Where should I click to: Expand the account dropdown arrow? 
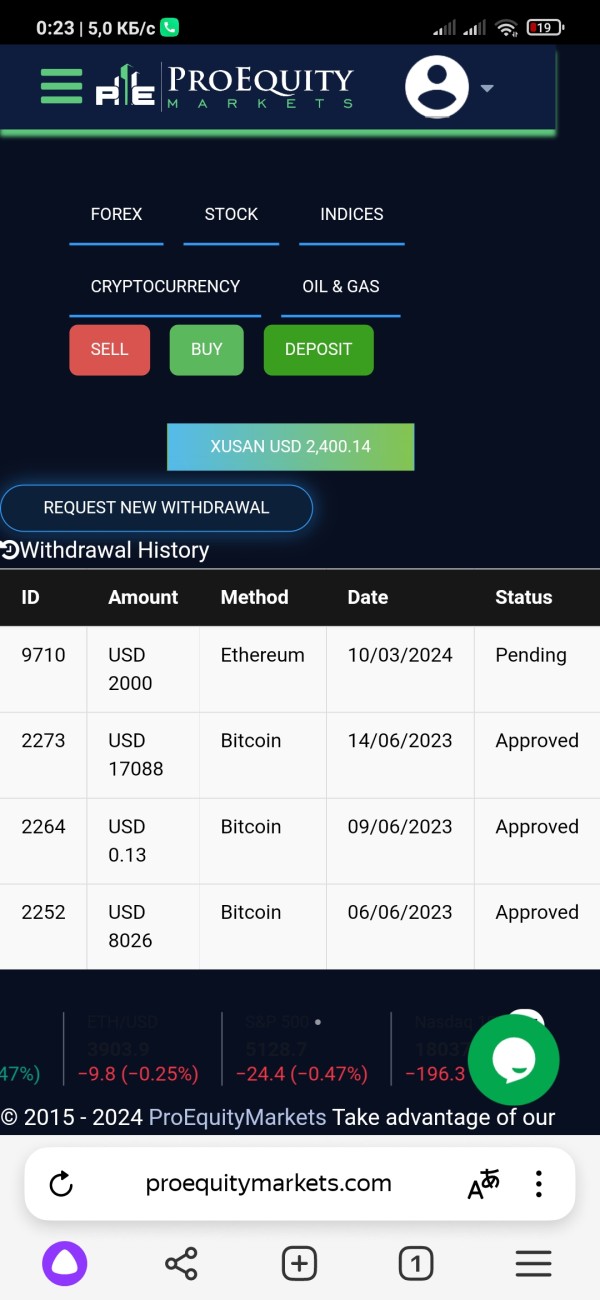pyautogui.click(x=487, y=88)
